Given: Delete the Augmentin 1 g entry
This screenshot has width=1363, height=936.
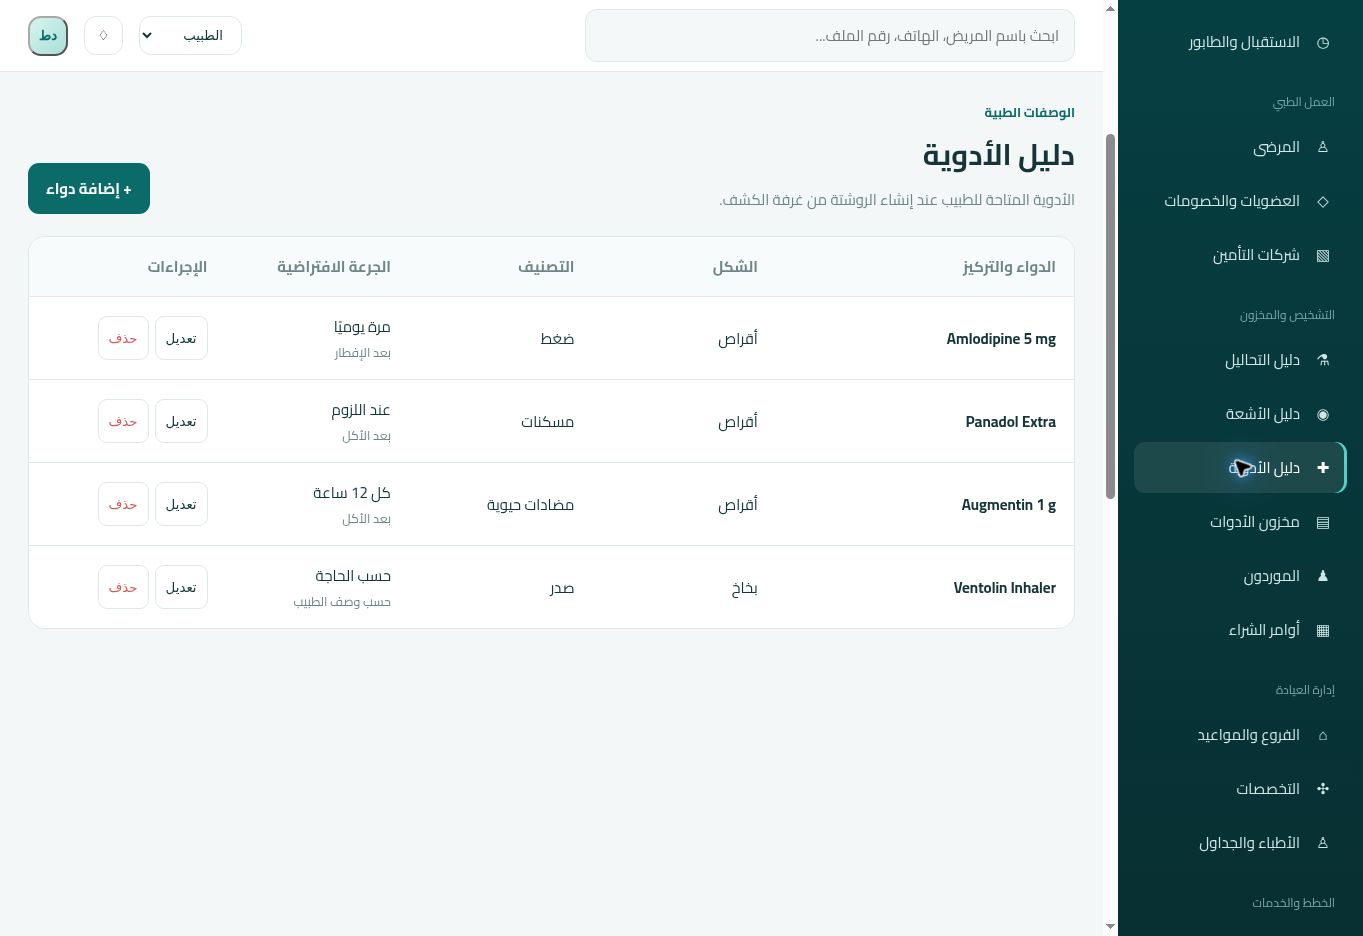Looking at the screenshot, I should point(123,504).
